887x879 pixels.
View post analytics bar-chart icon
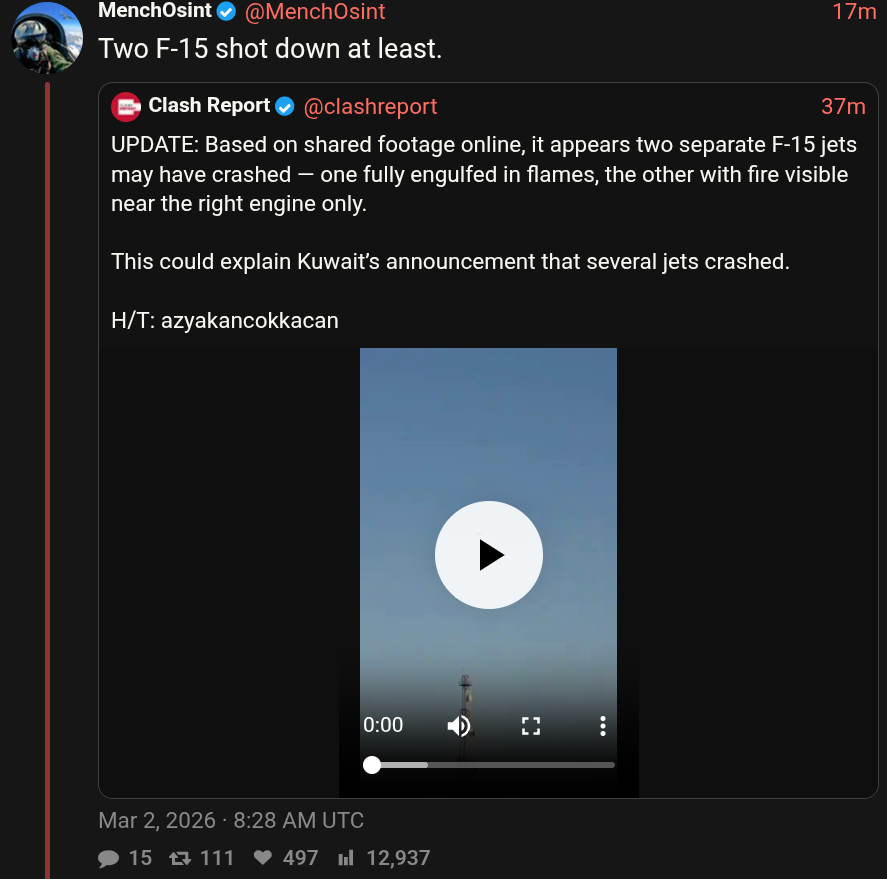tap(346, 858)
